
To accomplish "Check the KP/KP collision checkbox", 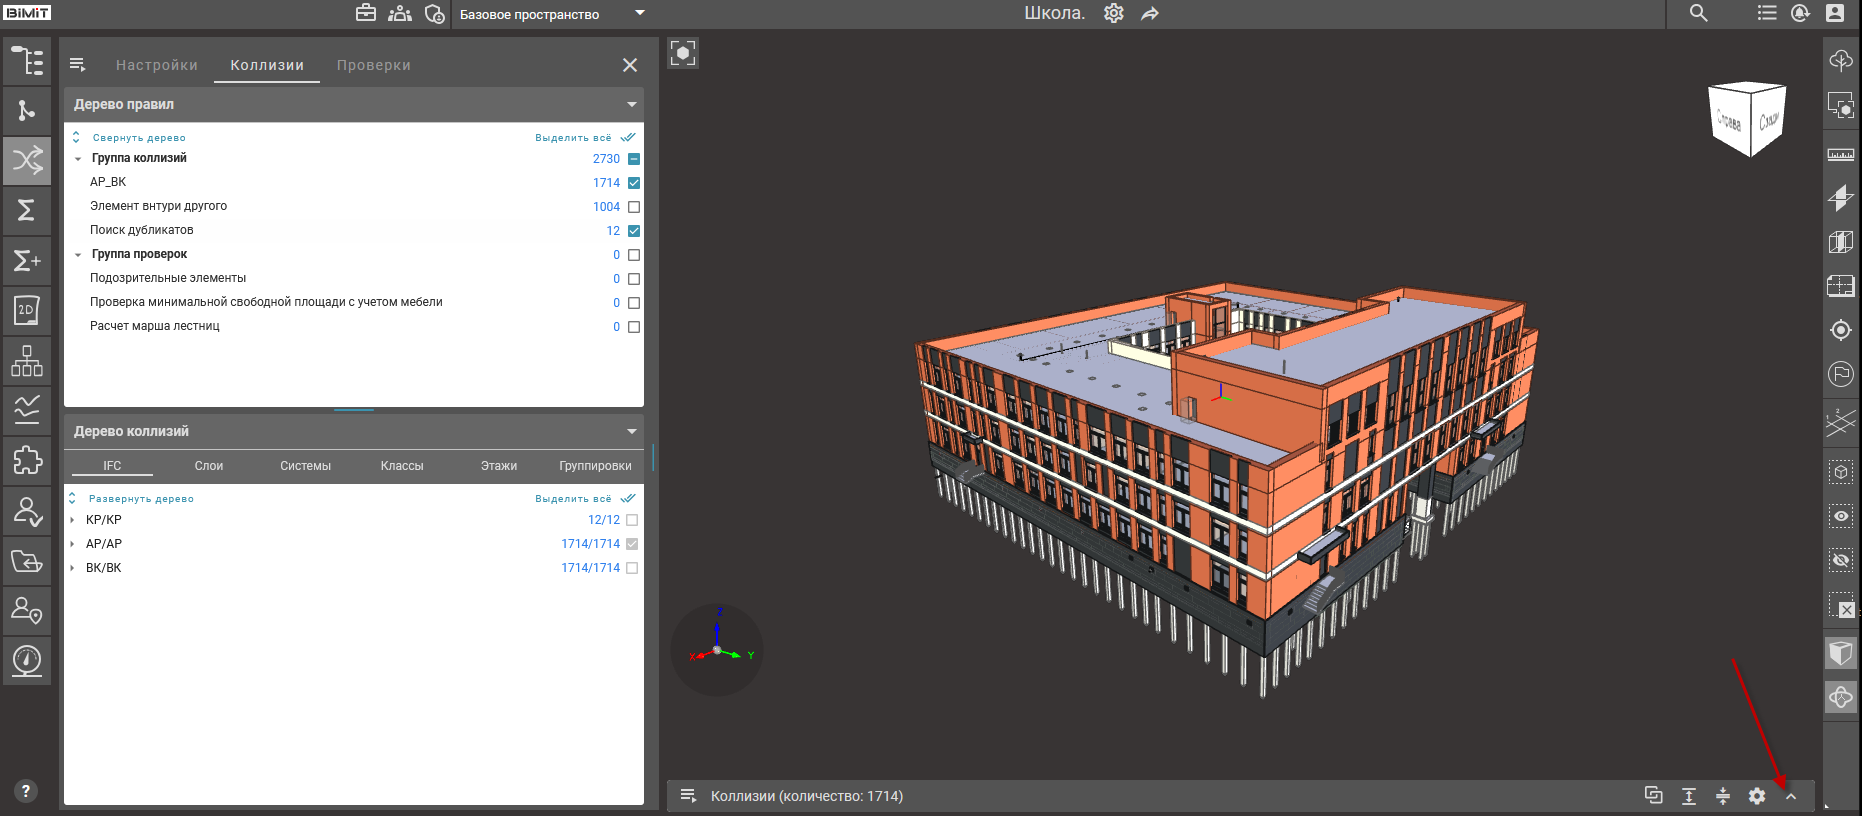I will point(632,520).
